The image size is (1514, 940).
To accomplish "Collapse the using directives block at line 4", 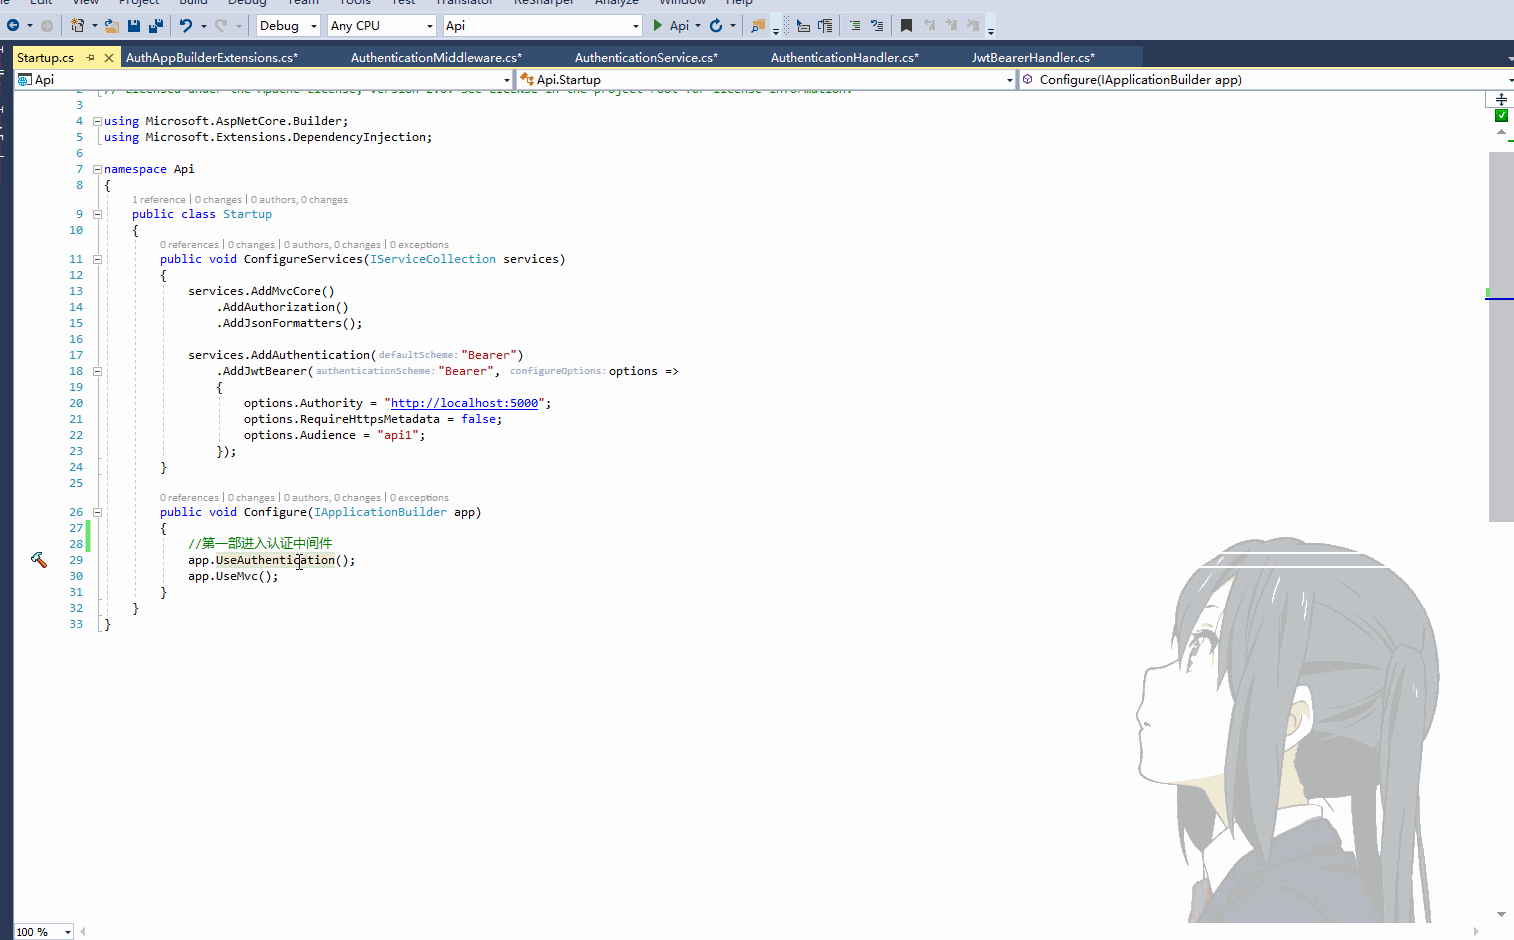I will tap(97, 121).
